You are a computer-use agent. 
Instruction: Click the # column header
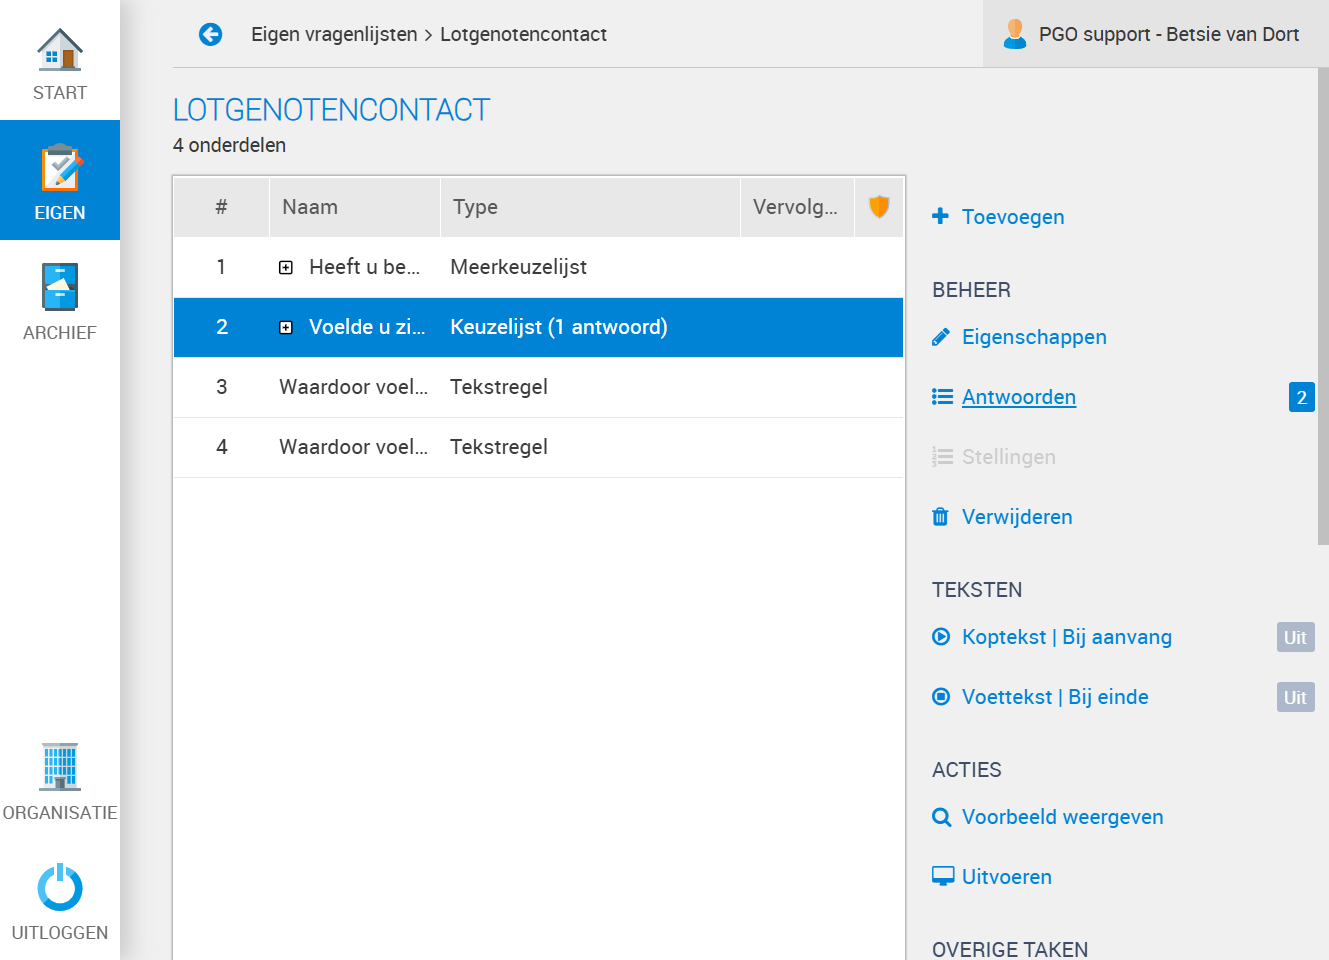[x=222, y=207]
